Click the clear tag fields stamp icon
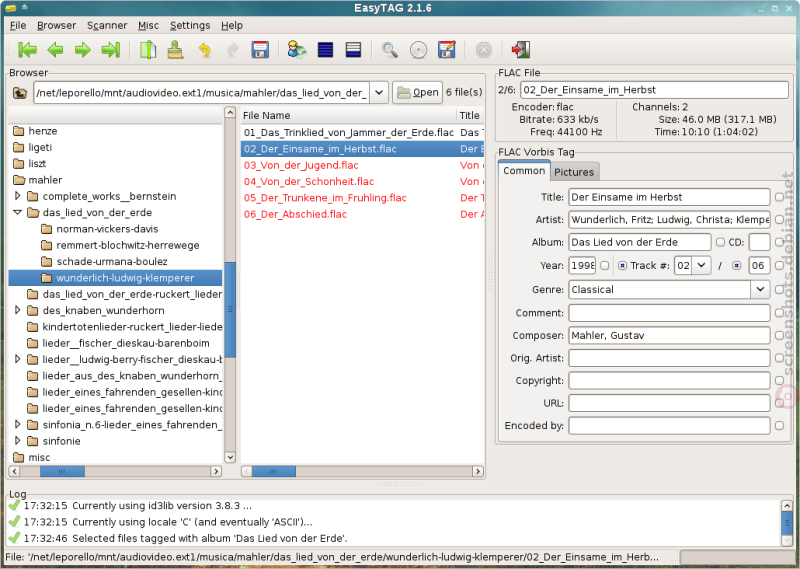Screen dimensions: 800x569 (x=176, y=50)
